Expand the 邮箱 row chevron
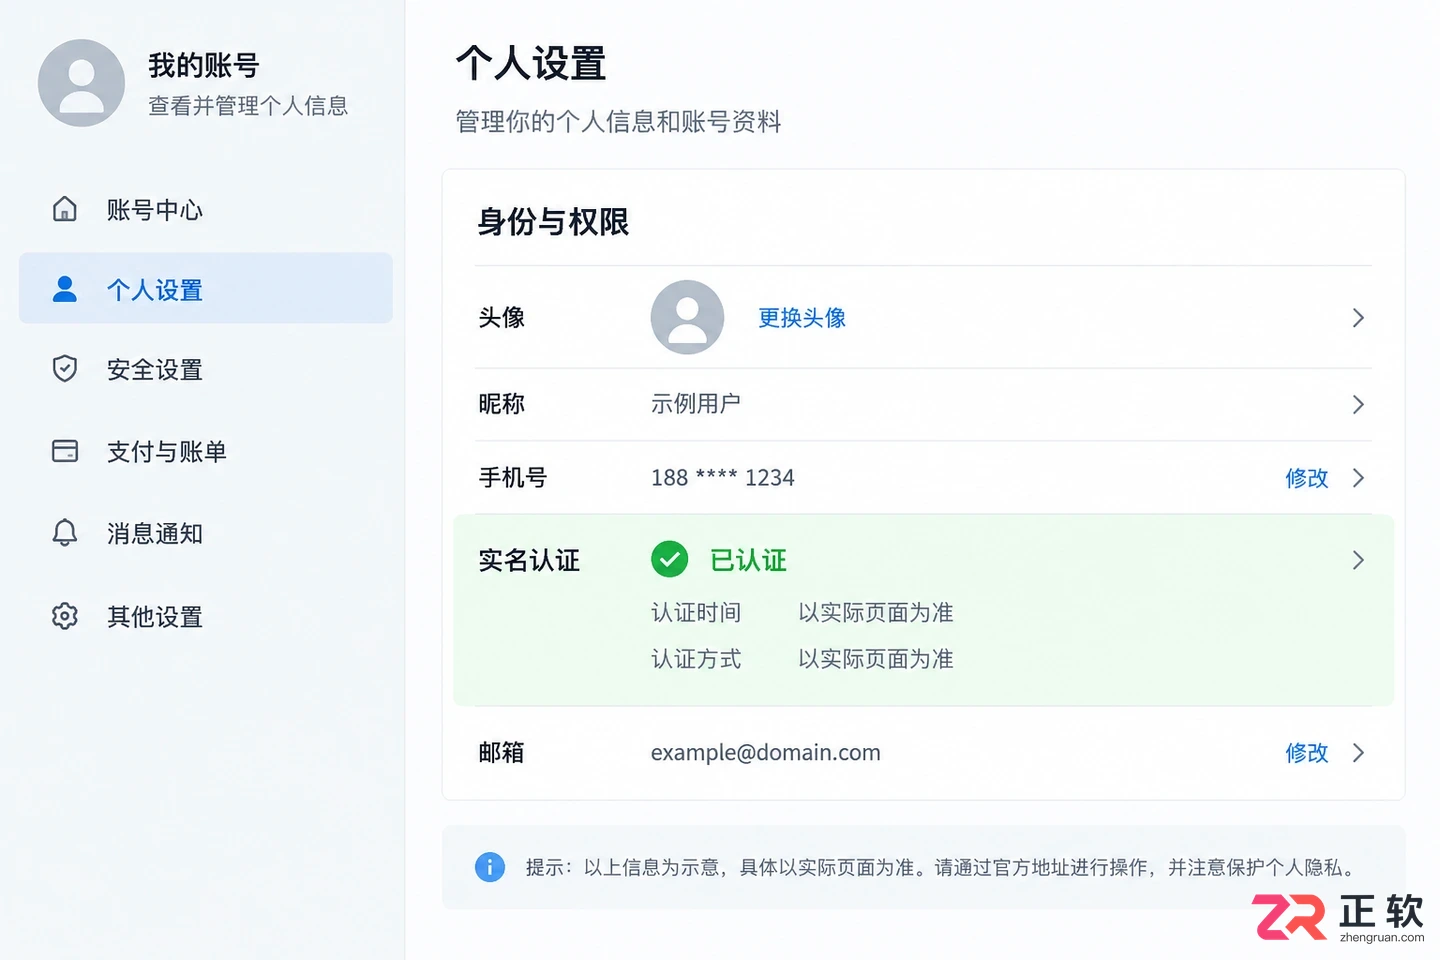Image resolution: width=1440 pixels, height=960 pixels. pyautogui.click(x=1358, y=753)
